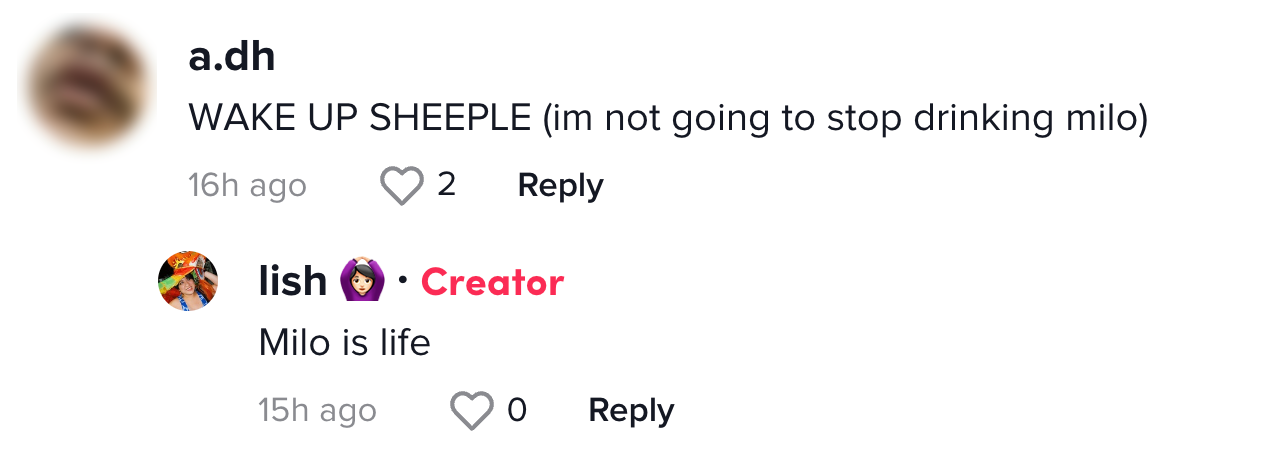Click the pink Creator badge
1286x458 pixels.
492,283
